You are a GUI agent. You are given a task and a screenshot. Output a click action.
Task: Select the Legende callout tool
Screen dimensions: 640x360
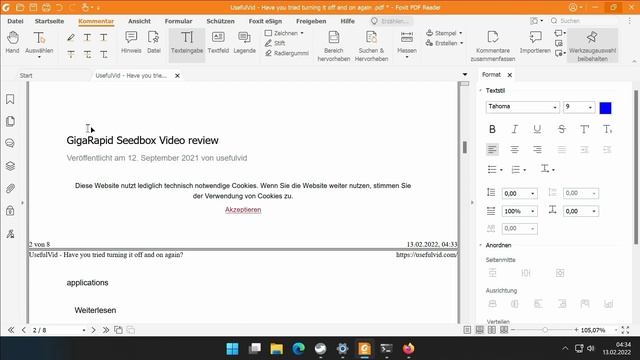pyautogui.click(x=244, y=43)
